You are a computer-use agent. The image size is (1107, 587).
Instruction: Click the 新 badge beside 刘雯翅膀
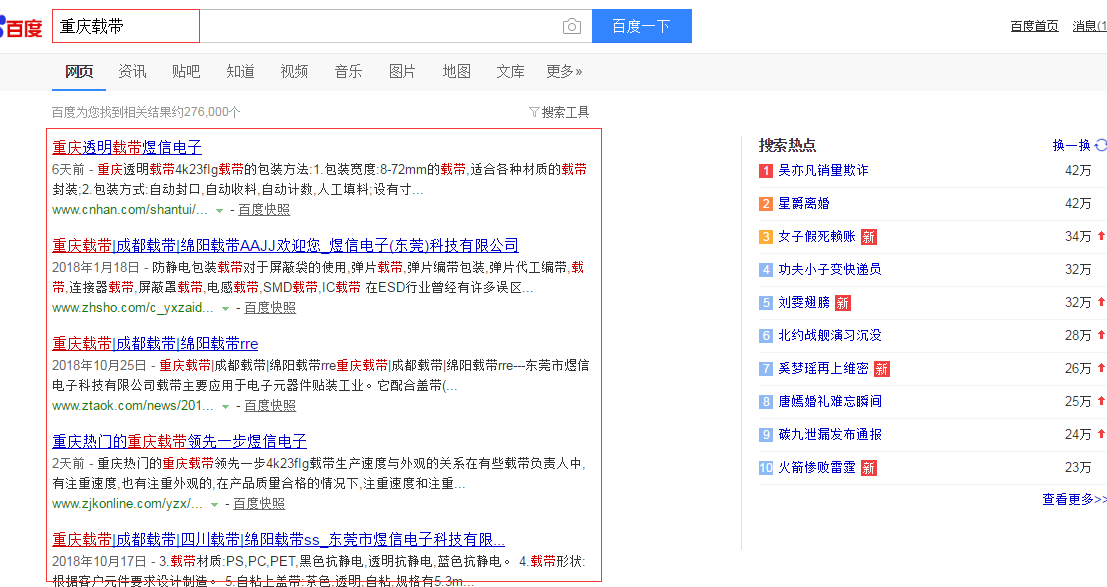843,303
